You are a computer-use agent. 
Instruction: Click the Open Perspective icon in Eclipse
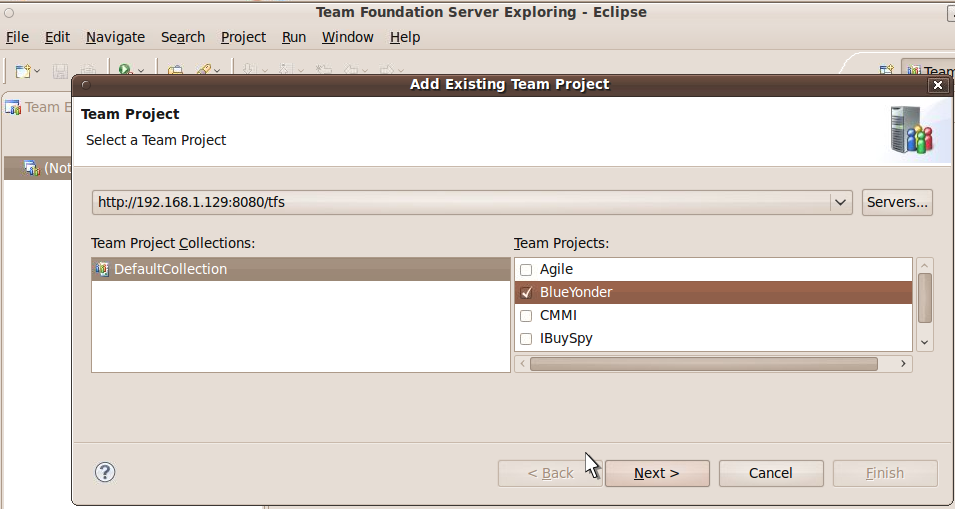[886, 71]
